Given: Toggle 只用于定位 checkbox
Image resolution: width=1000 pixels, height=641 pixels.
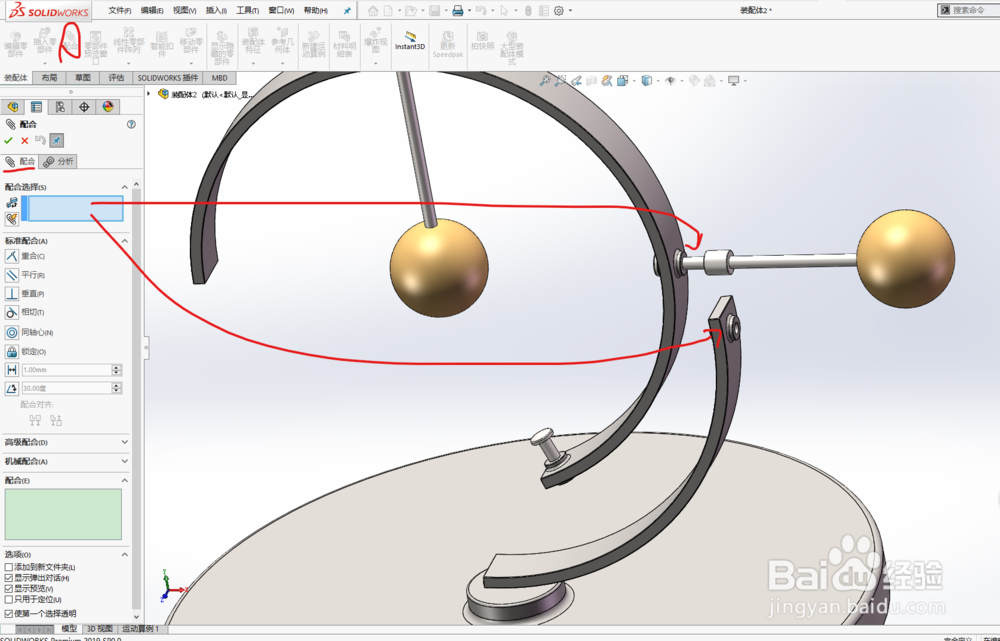Looking at the screenshot, I should pos(9,600).
